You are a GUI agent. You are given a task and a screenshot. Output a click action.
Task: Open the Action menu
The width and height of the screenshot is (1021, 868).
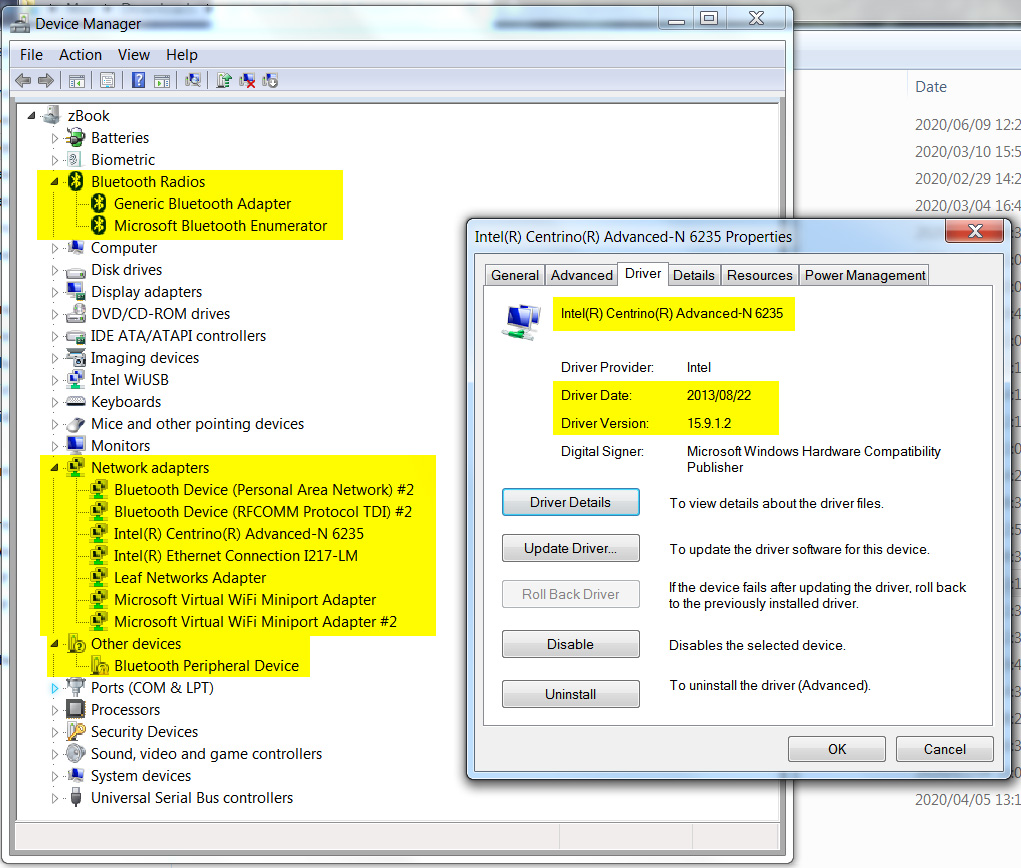coord(80,55)
